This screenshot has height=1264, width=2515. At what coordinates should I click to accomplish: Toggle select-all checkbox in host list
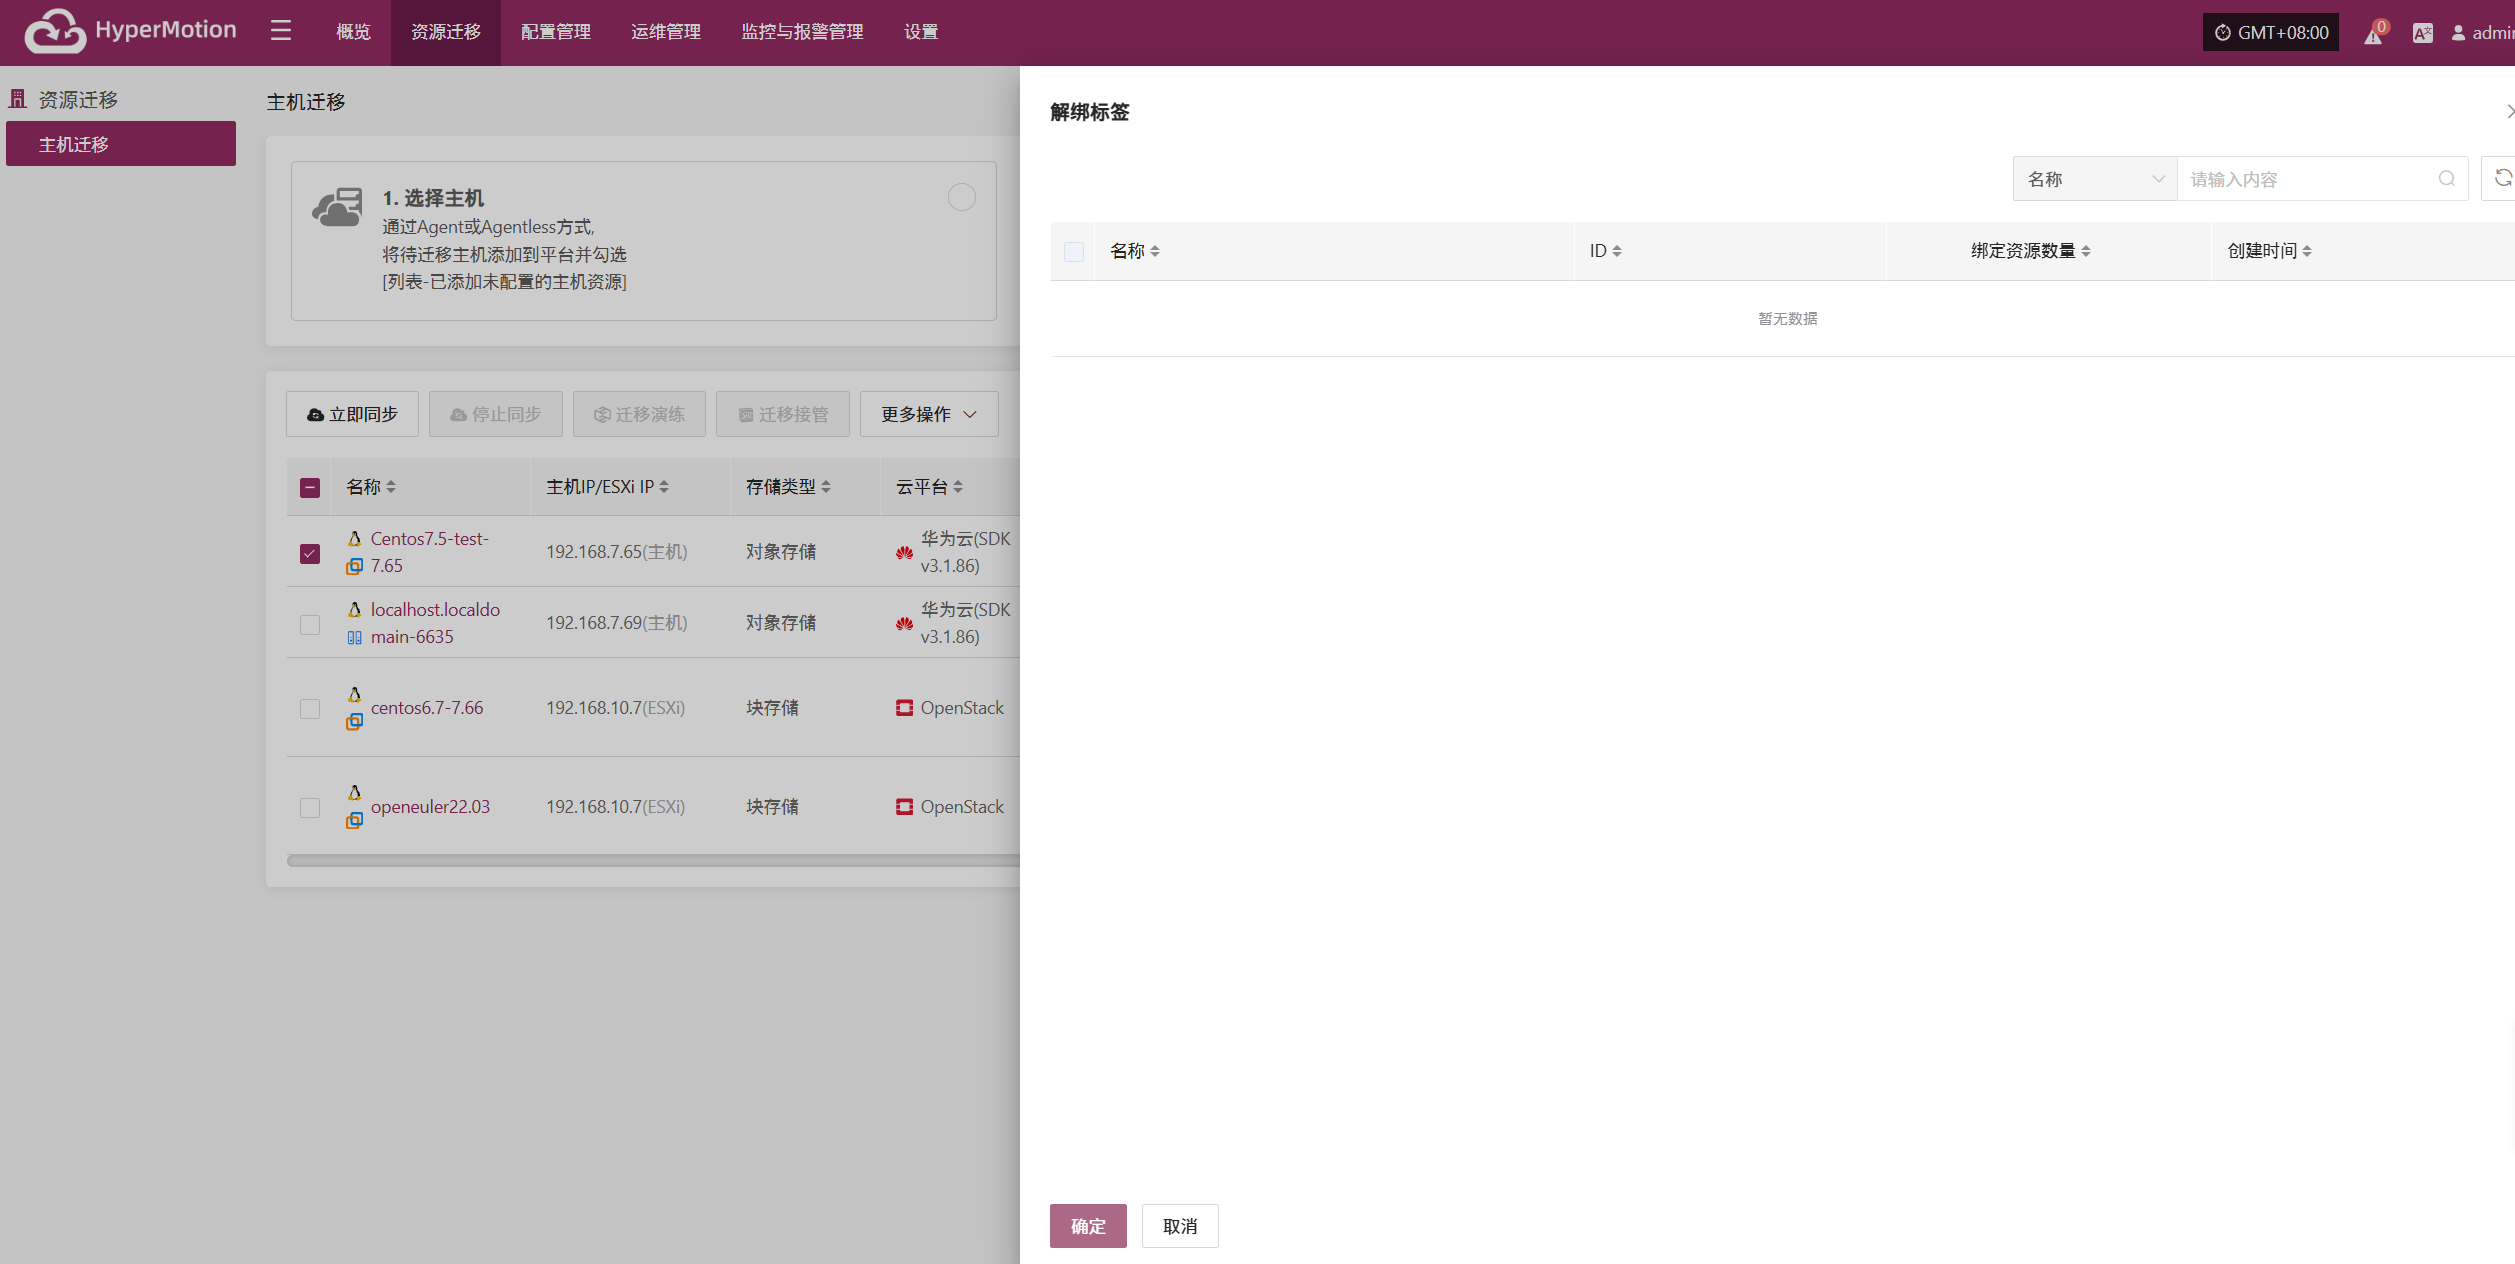pos(310,488)
